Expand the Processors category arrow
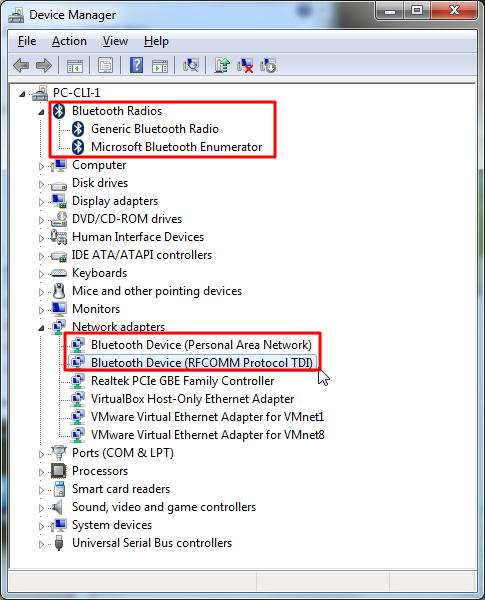The height and width of the screenshot is (600, 485). click(x=41, y=472)
